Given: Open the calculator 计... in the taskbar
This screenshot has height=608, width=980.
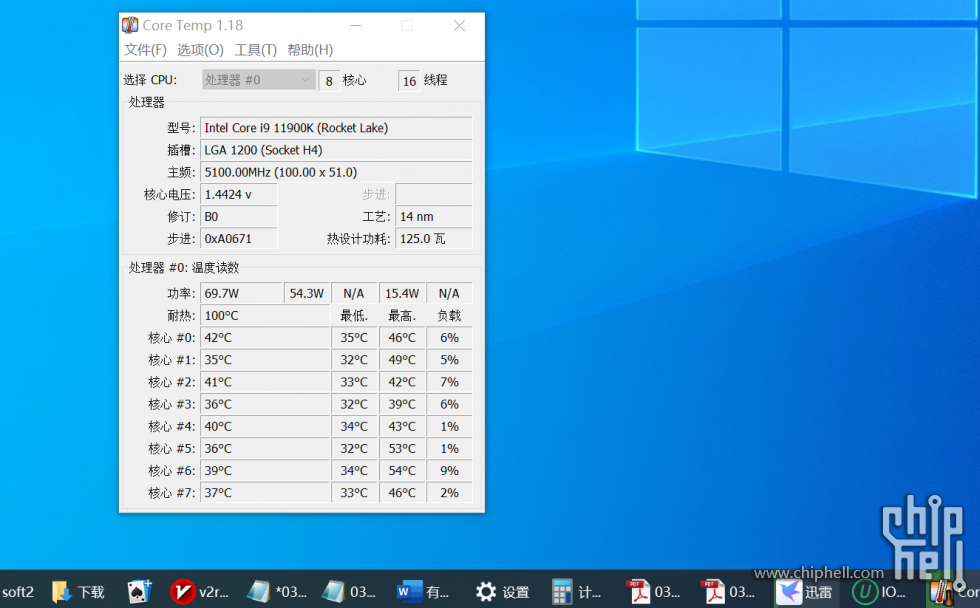Looking at the screenshot, I should pyautogui.click(x=576, y=591).
